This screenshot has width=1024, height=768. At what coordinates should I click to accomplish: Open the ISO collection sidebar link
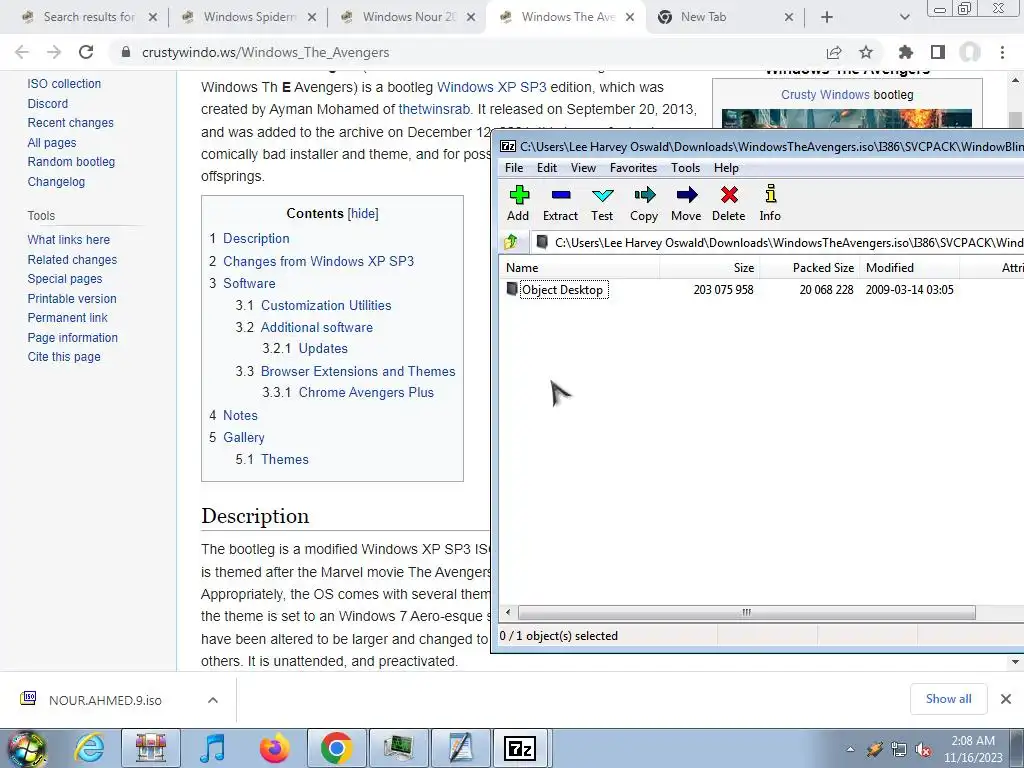click(64, 84)
